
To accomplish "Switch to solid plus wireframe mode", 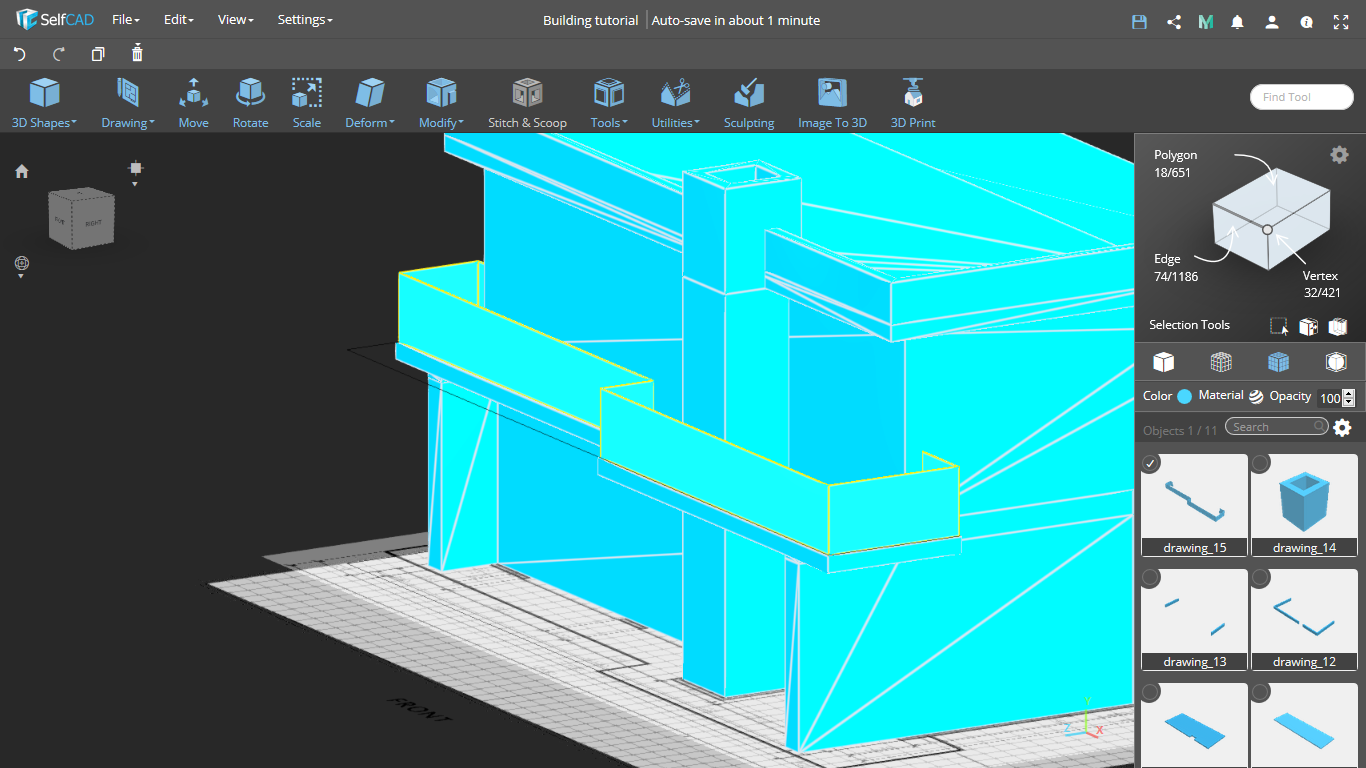I will pyautogui.click(x=1278, y=361).
